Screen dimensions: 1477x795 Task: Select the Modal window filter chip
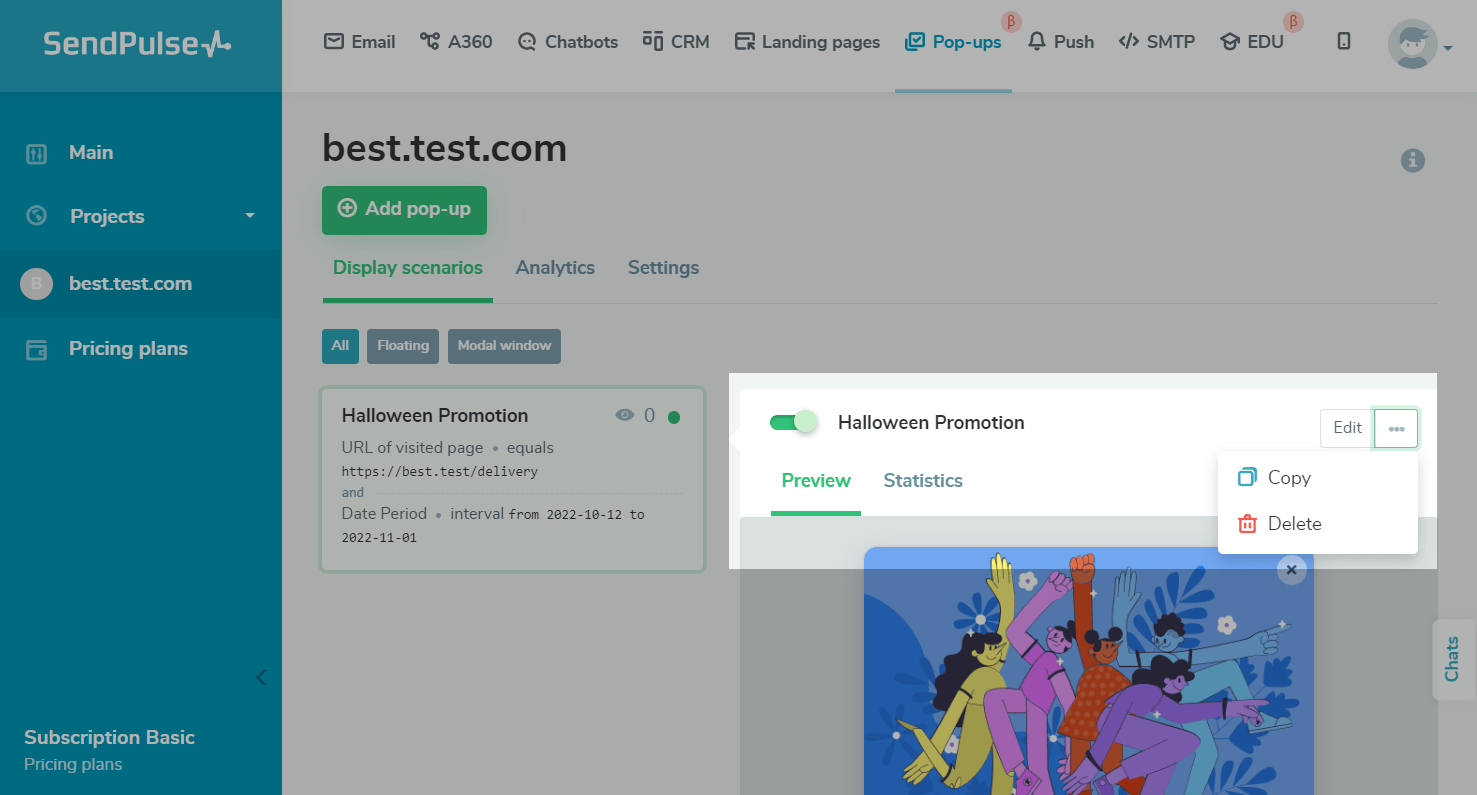(504, 346)
